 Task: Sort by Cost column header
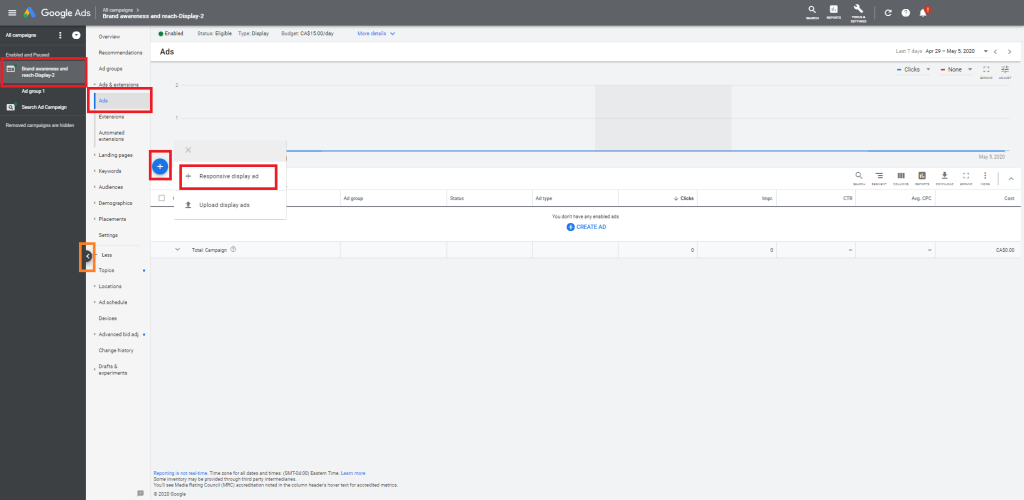coord(1009,198)
